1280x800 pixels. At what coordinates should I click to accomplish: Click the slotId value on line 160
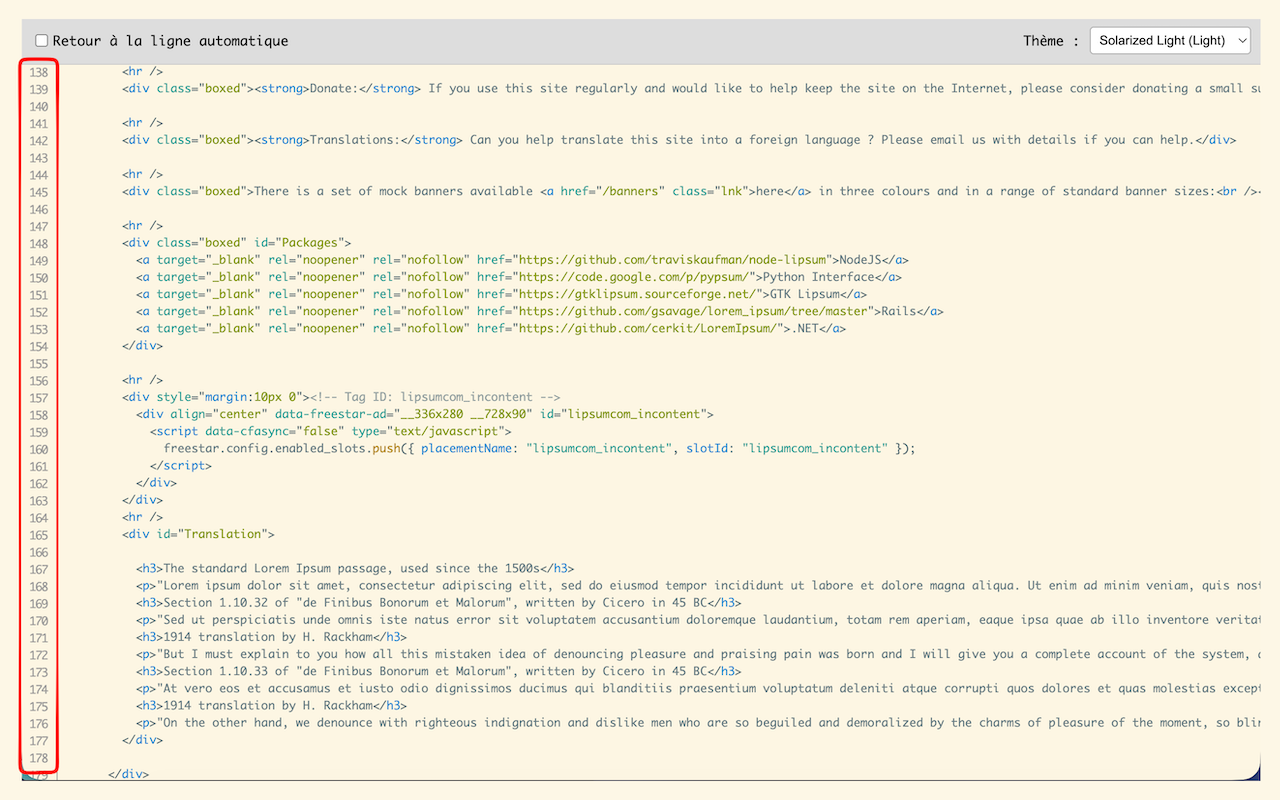pos(817,448)
